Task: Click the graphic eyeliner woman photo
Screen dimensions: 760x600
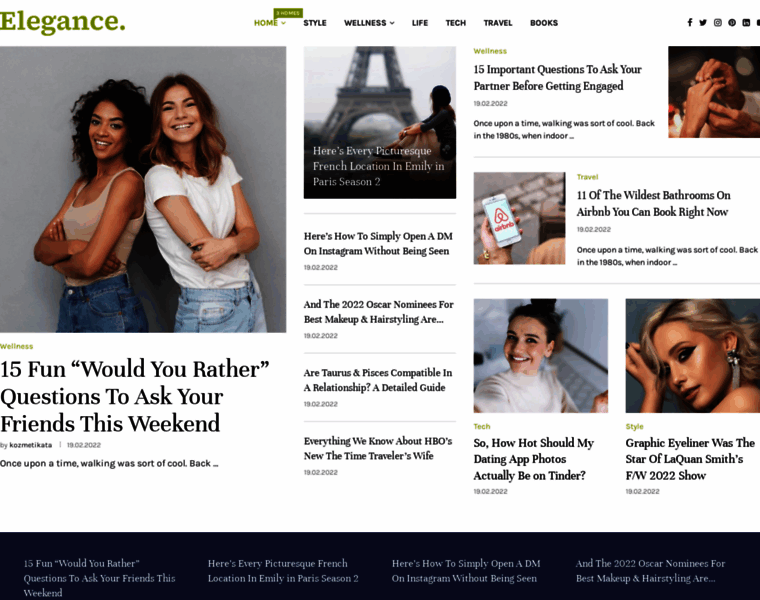Action: [x=693, y=356]
